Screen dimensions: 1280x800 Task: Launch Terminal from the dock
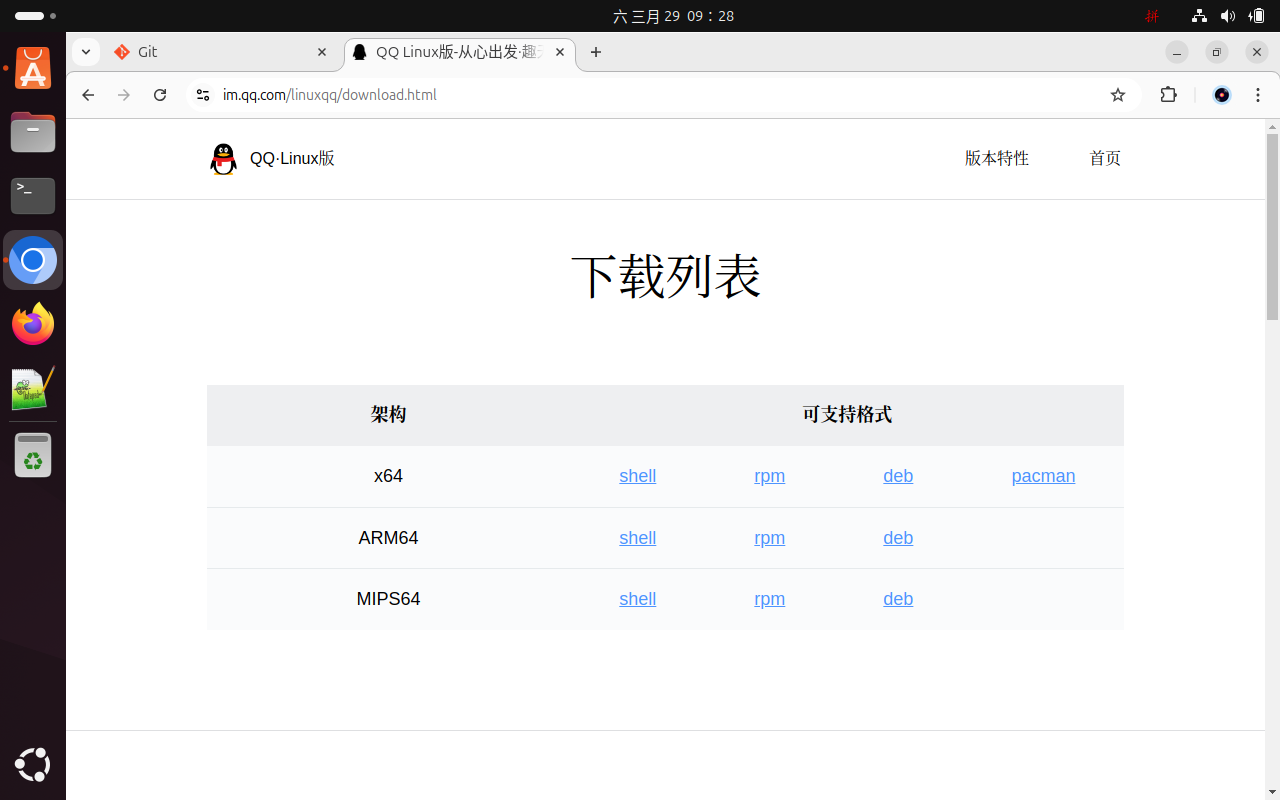tap(33, 196)
